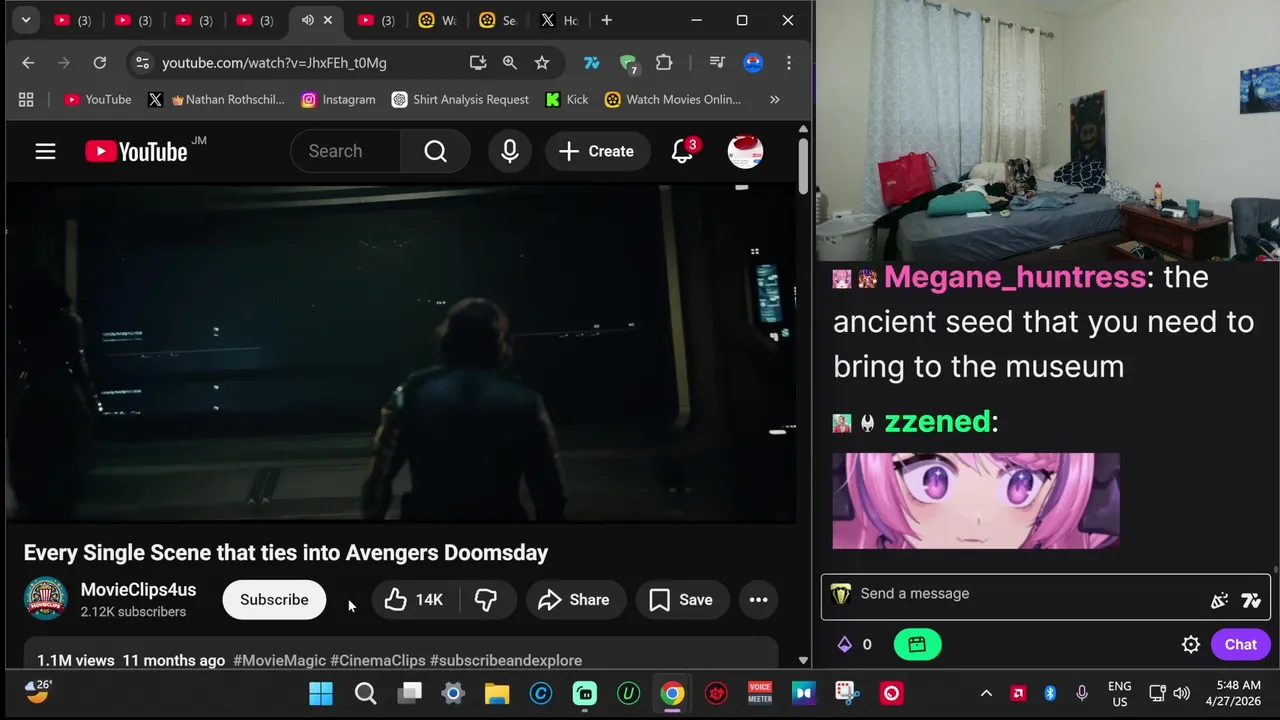This screenshot has height=720, width=1280.
Task: Open the #CinemaClips hashtag
Action: (378, 660)
